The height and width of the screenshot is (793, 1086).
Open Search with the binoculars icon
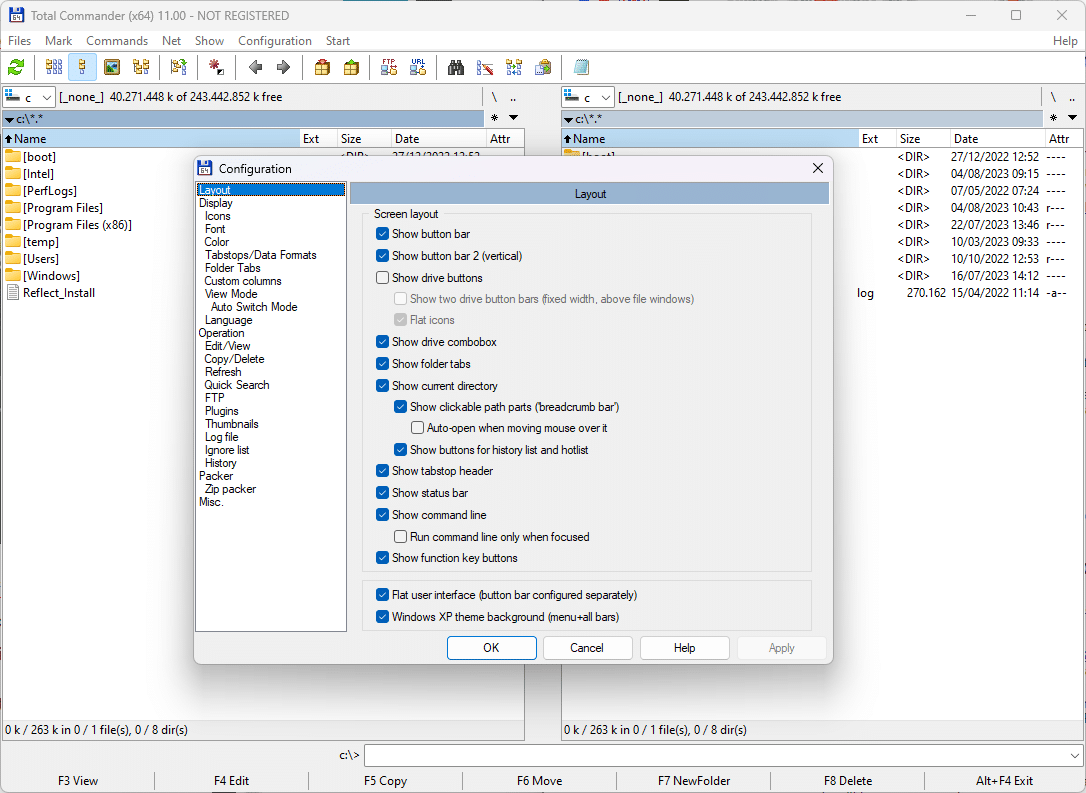pyautogui.click(x=456, y=67)
